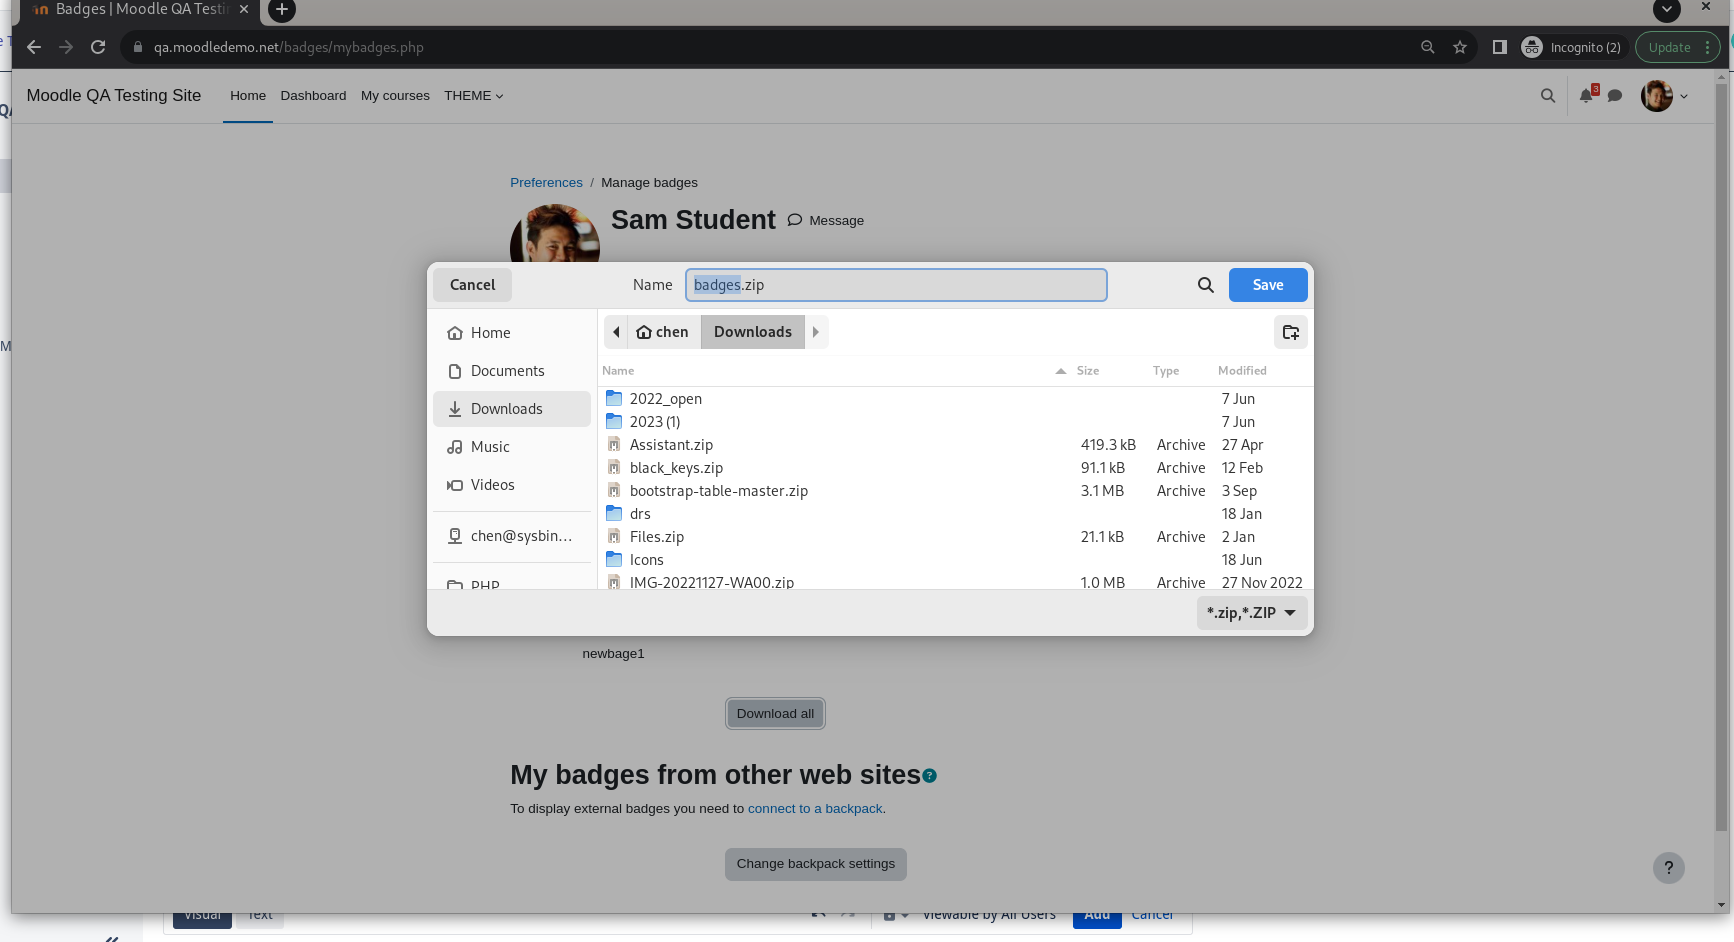Click the Moodle QA Testing Site title
Screen dimensions: 1734x942
[x=114, y=96]
